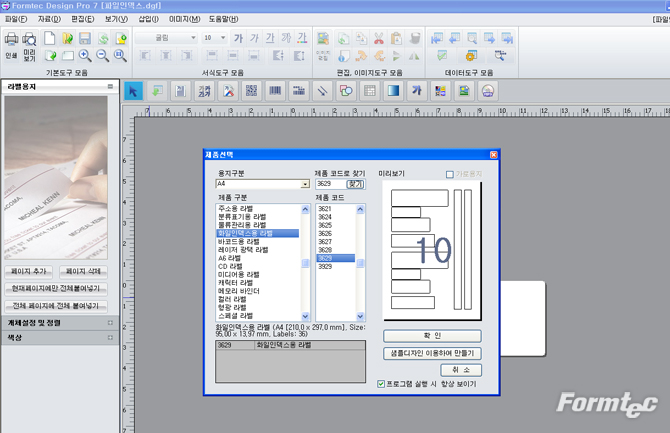Select the gradient fill tool
670x433 pixels.
(x=393, y=91)
